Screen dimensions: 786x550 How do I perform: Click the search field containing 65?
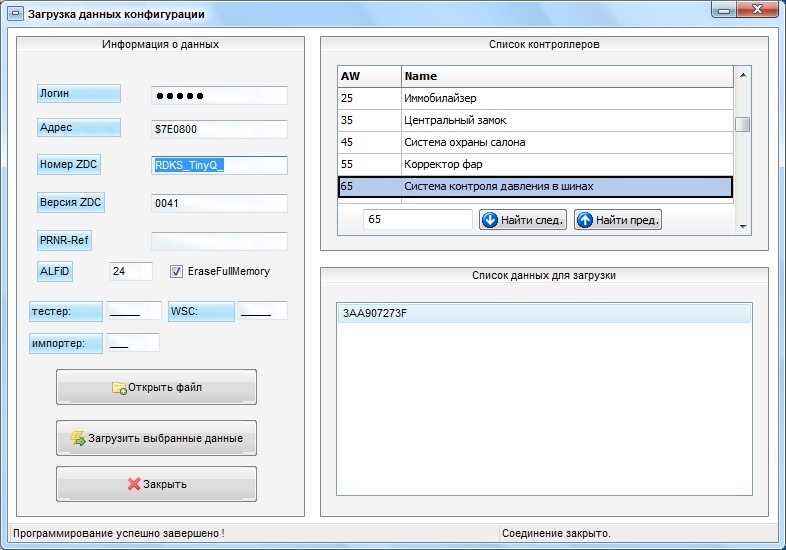click(418, 220)
